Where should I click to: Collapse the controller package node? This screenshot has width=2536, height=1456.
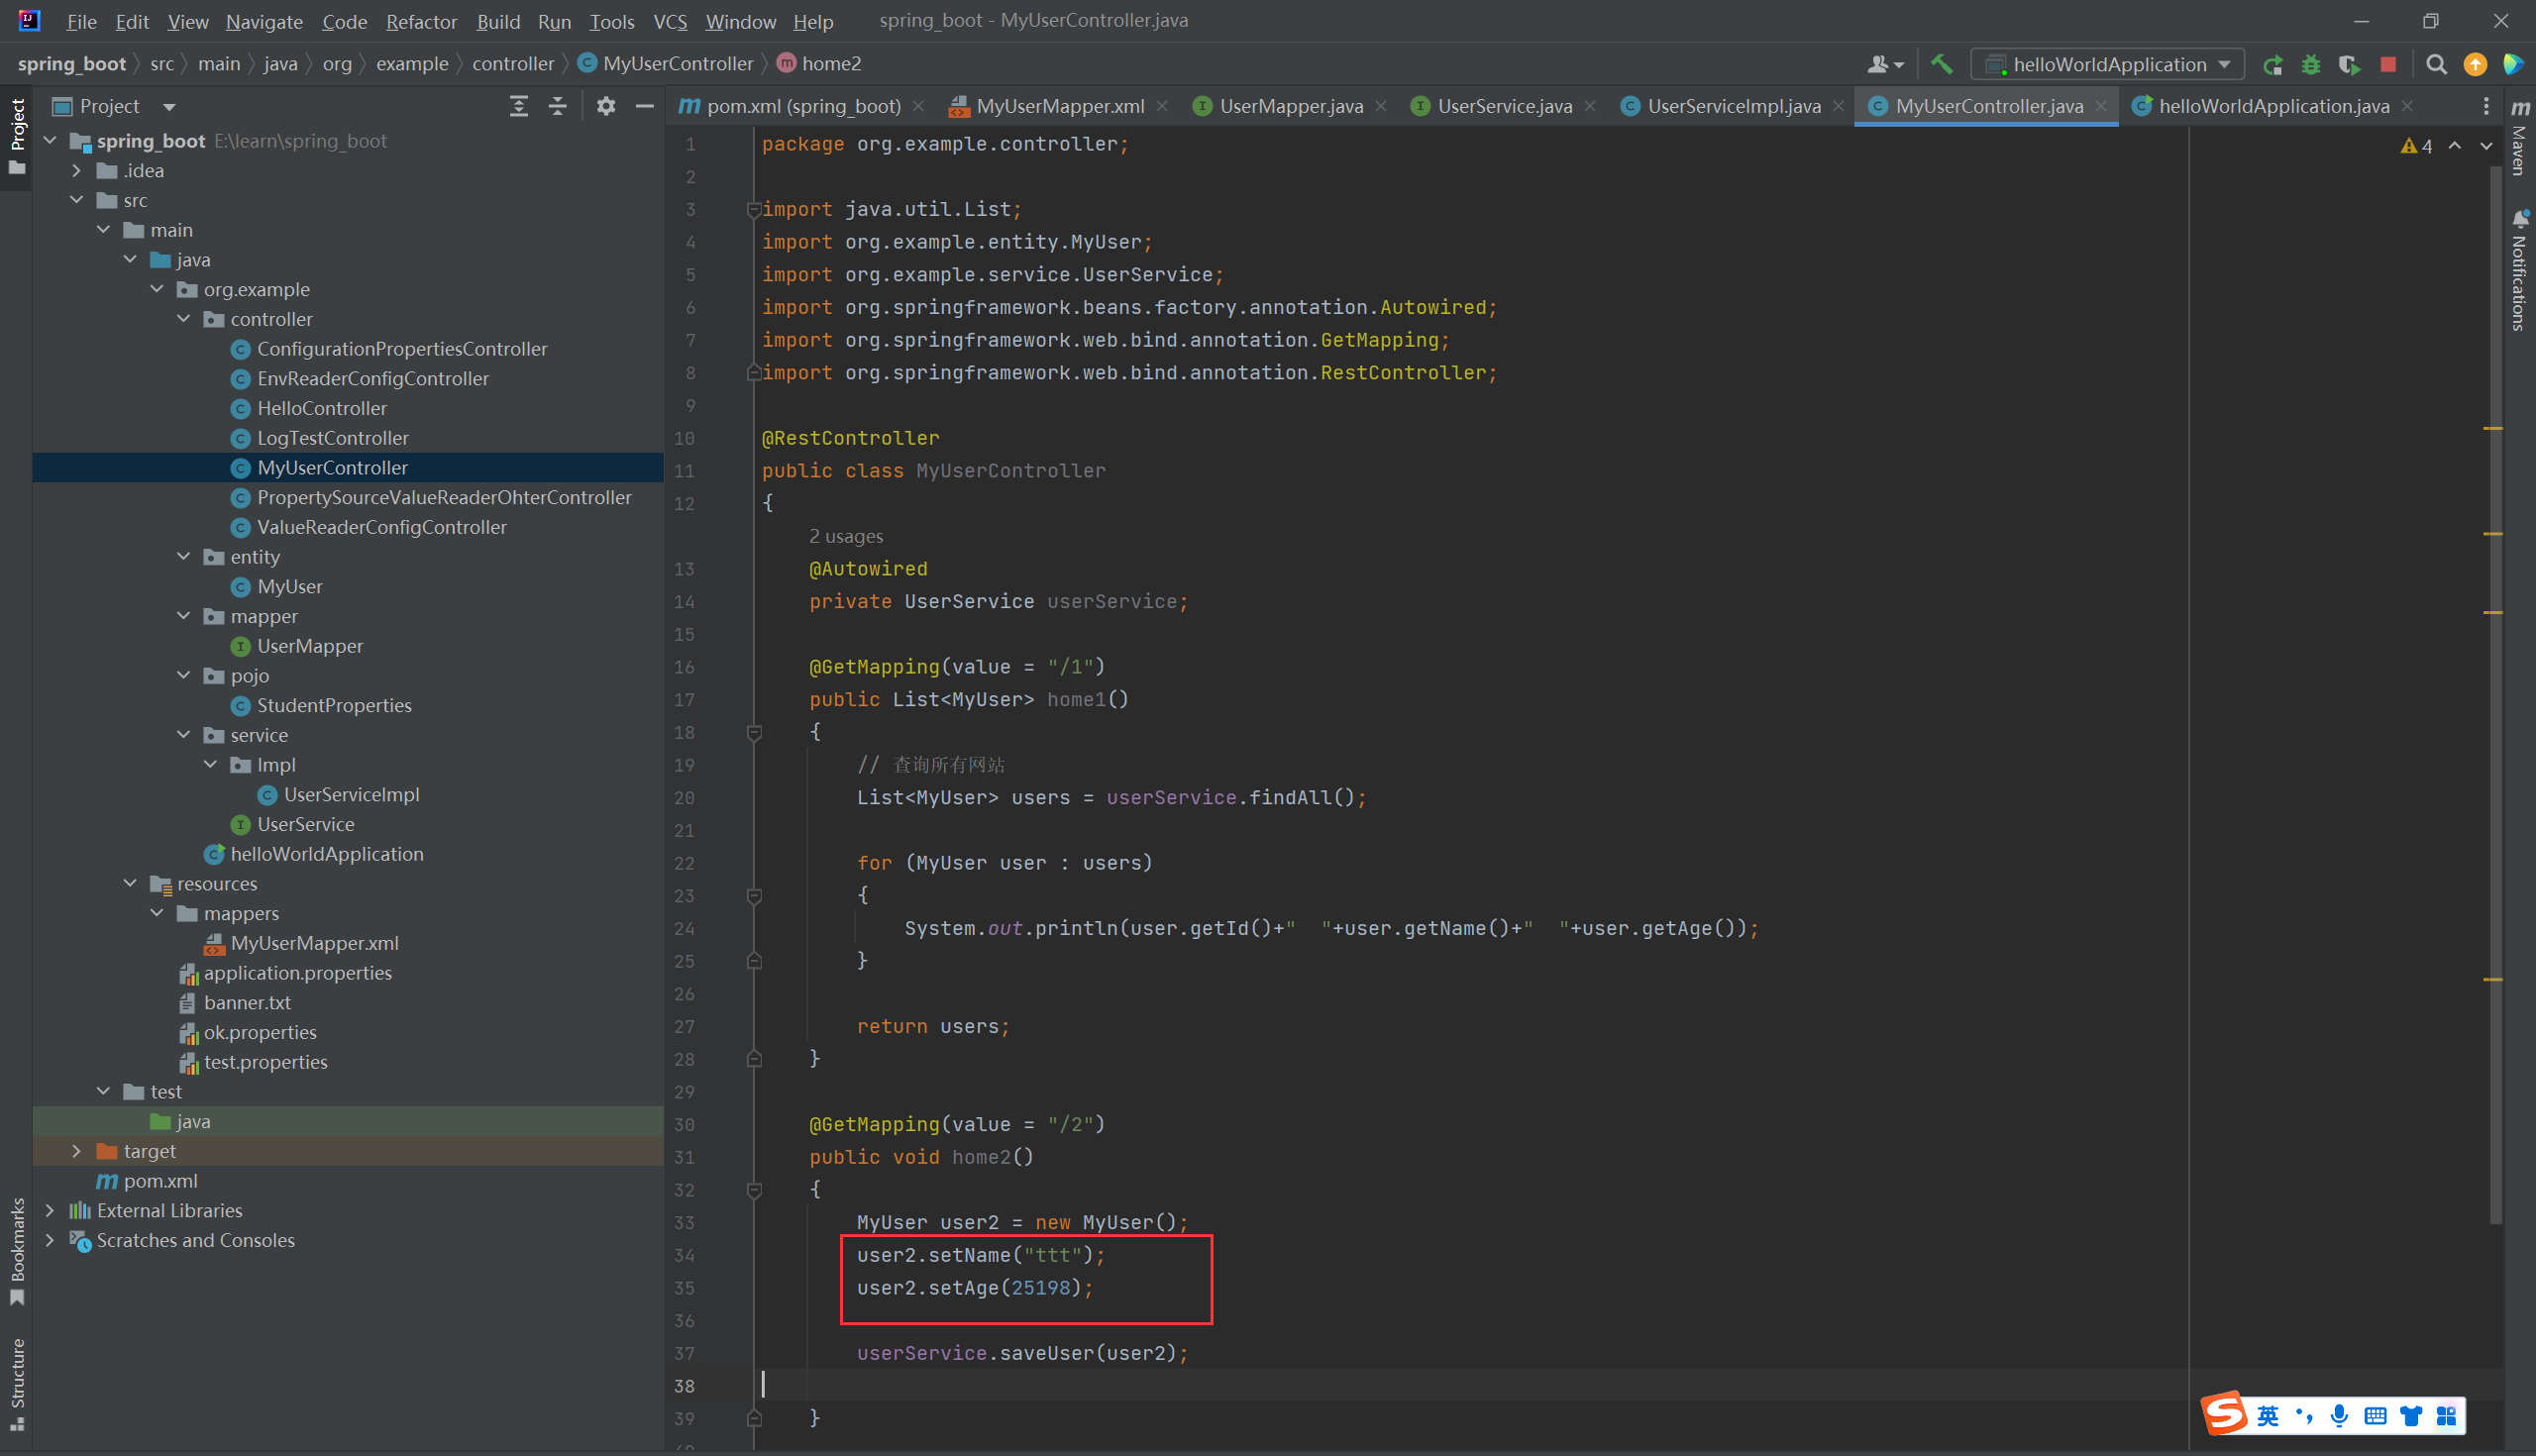click(183, 319)
